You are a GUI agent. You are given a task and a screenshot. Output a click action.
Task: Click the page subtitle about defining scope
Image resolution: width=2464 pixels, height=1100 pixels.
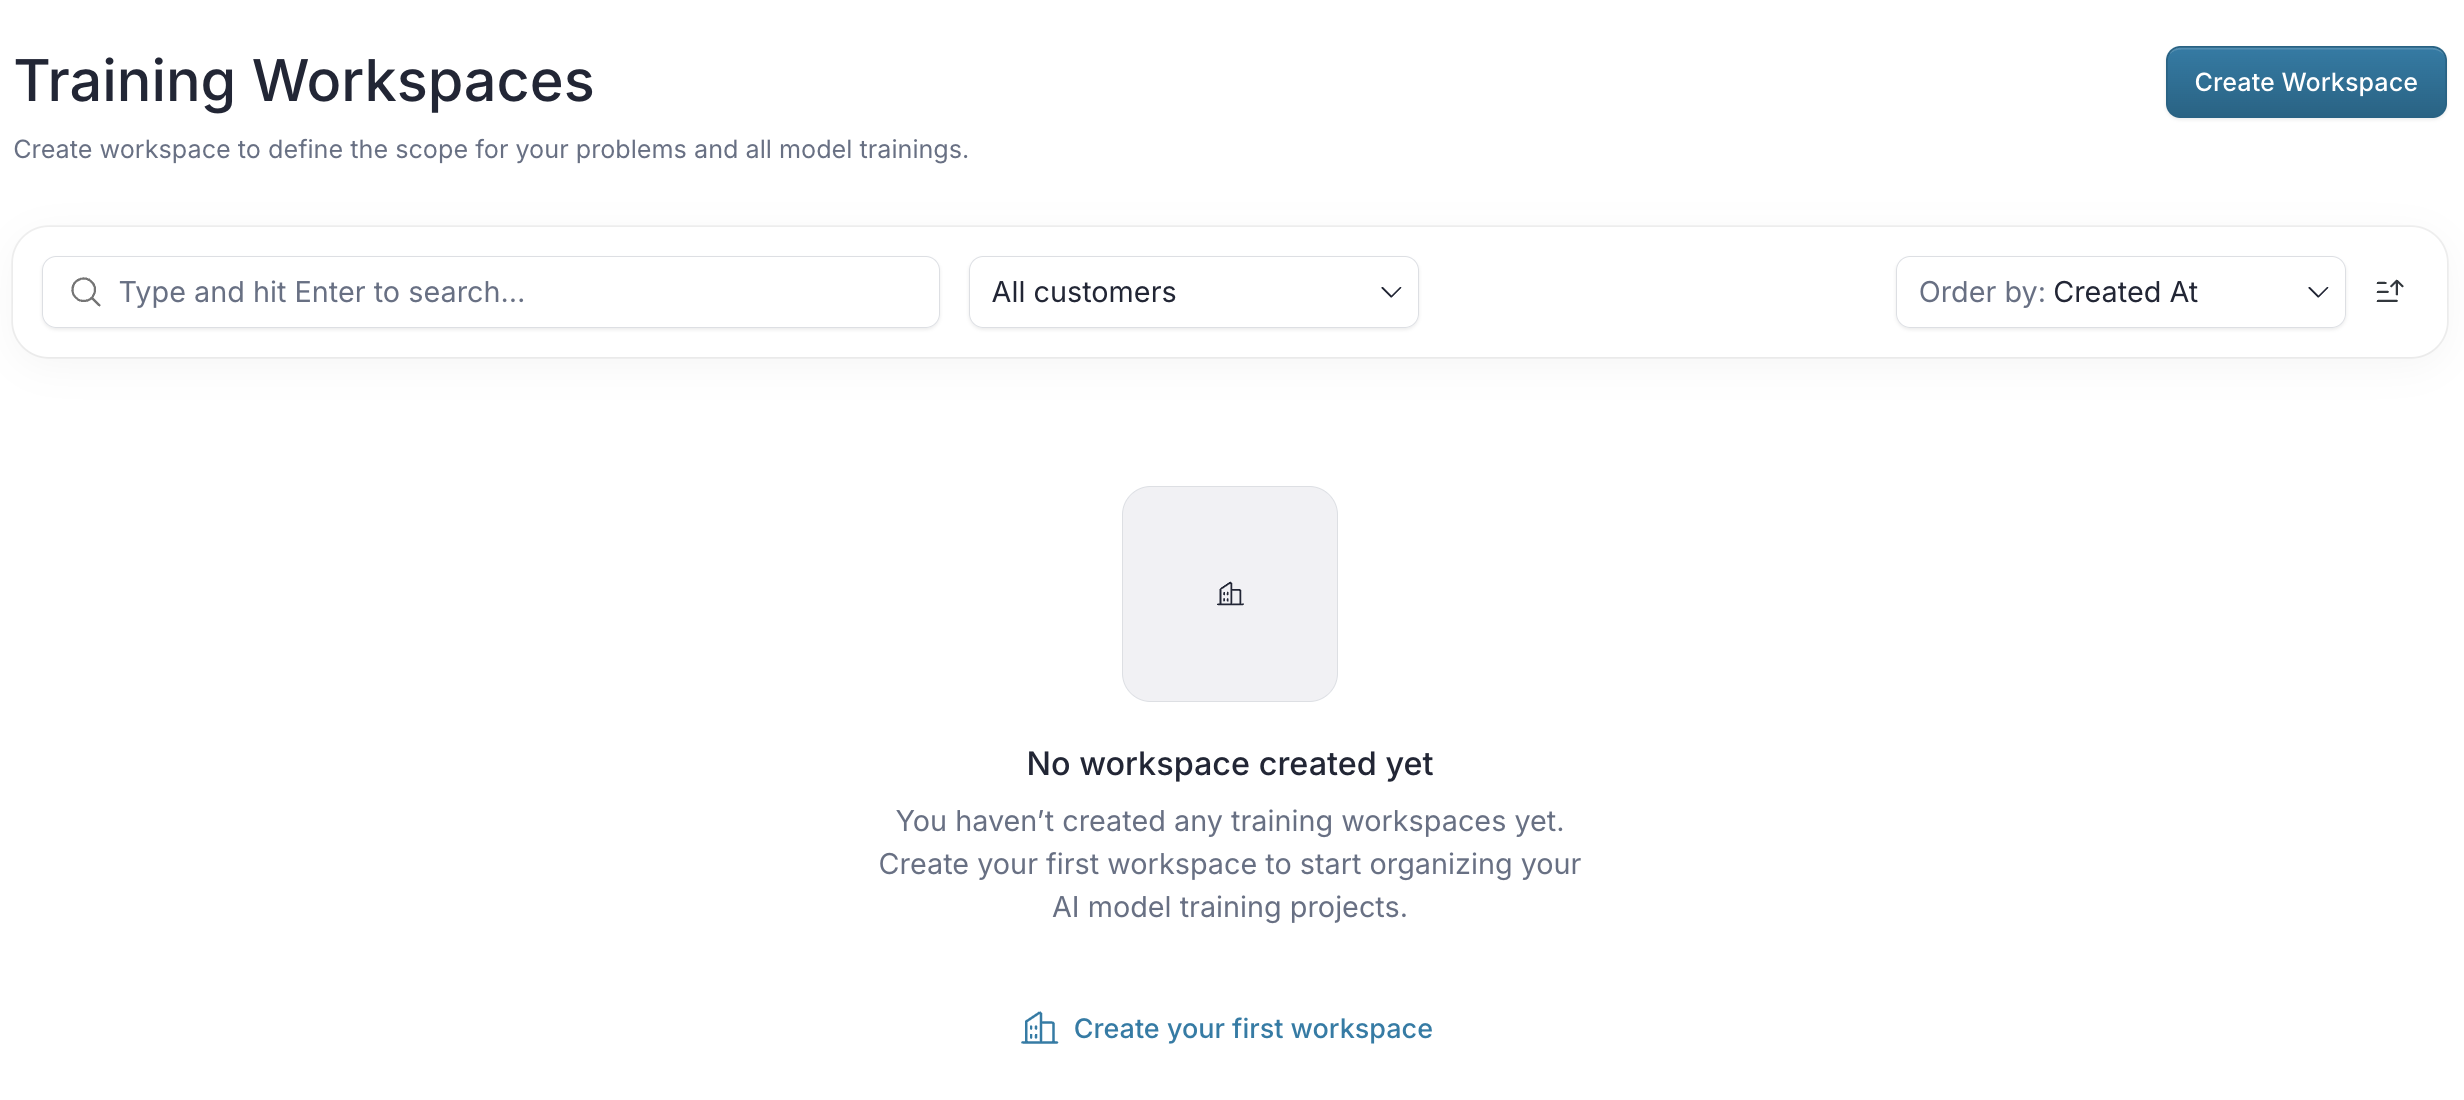491,149
